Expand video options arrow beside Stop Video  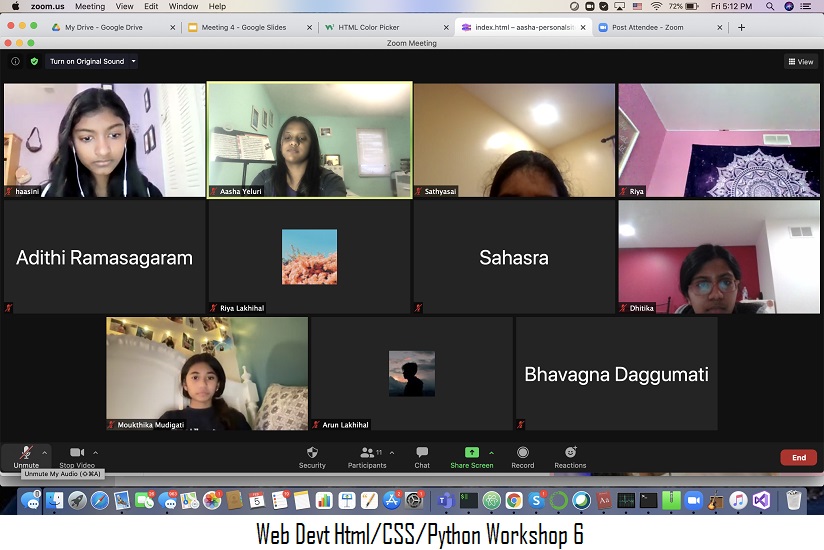[x=95, y=452]
